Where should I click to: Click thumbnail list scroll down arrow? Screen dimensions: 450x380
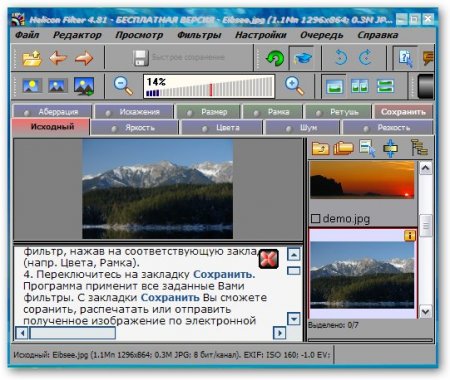[x=425, y=312]
